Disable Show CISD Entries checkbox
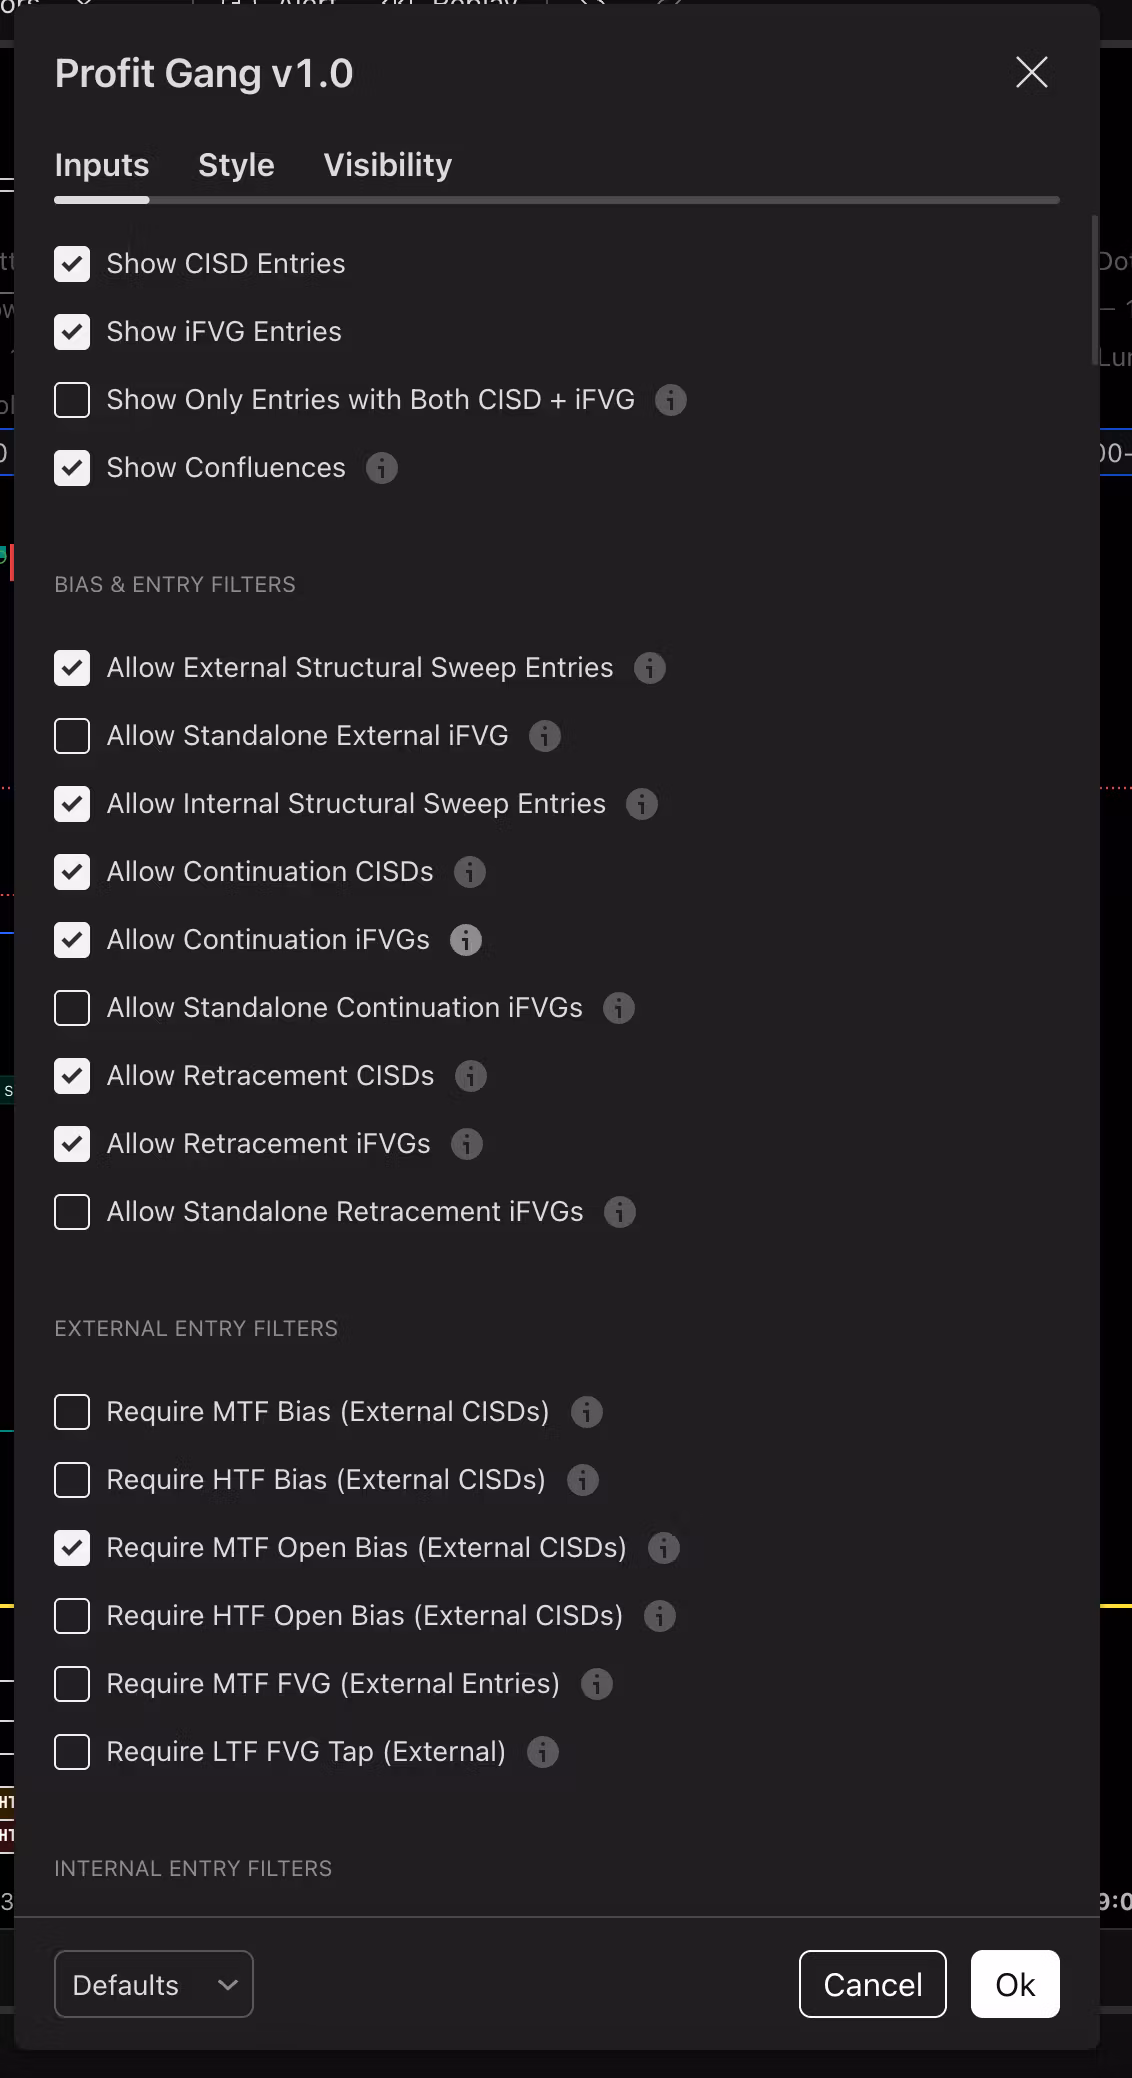Viewport: 1132px width, 2078px height. pyautogui.click(x=72, y=264)
